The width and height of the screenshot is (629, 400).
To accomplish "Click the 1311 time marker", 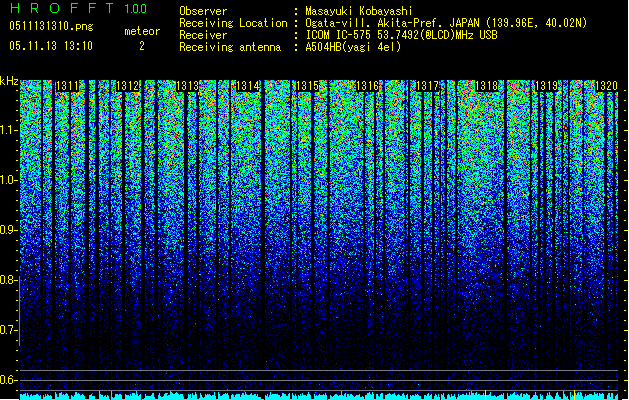I will click(68, 86).
